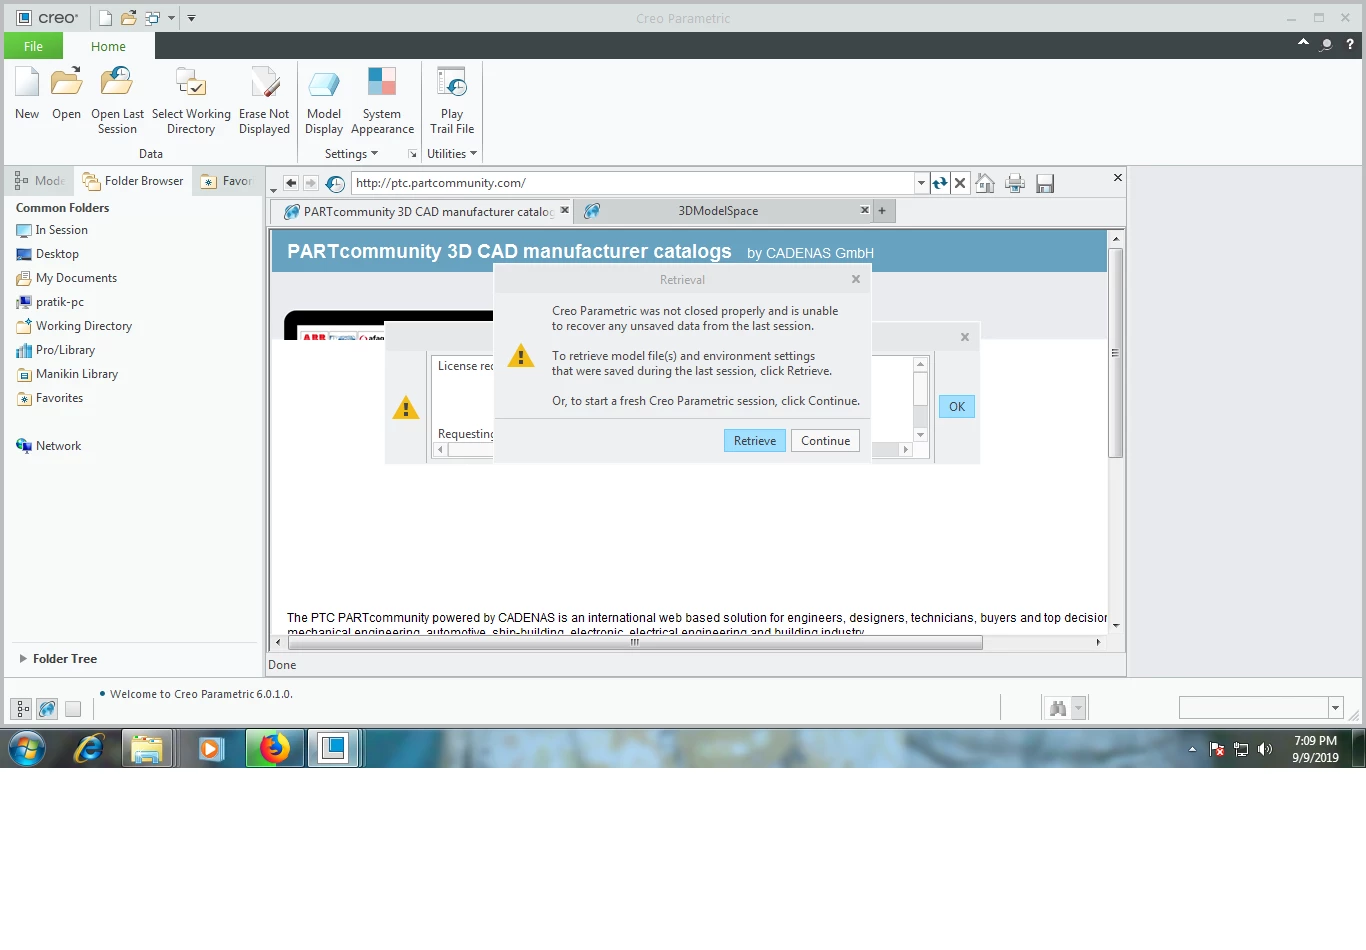Open the windows list dropdown arrow

(171, 18)
